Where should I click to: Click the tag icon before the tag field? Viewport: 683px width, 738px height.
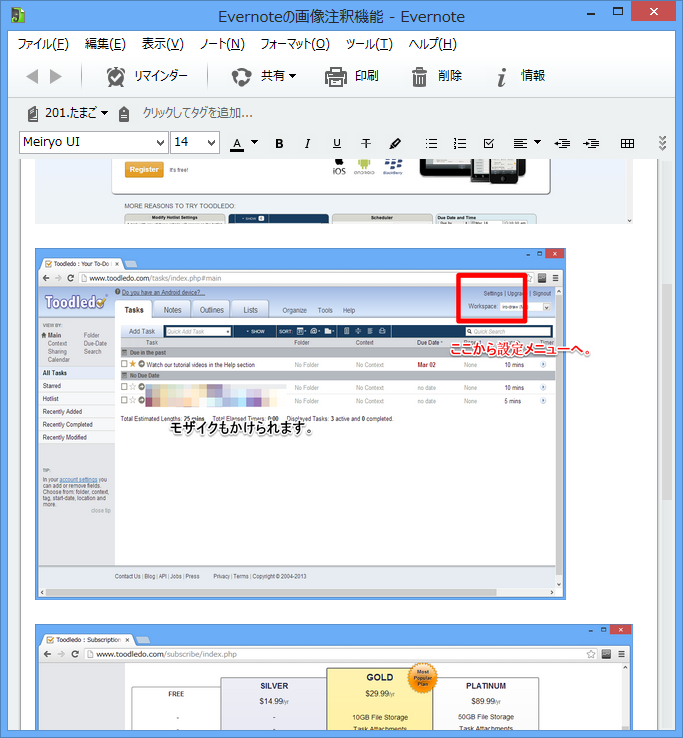124,114
